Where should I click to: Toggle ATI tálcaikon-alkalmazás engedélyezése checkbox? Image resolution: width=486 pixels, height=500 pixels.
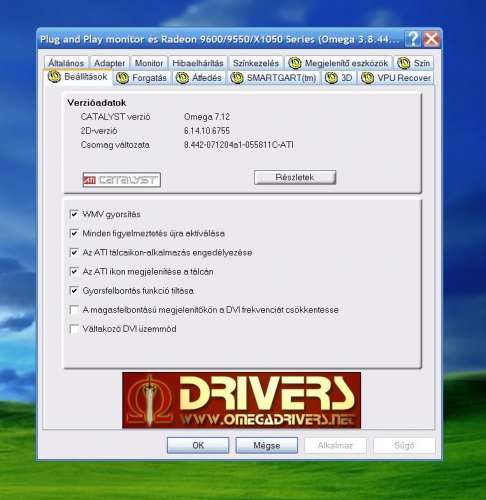pyautogui.click(x=74, y=252)
